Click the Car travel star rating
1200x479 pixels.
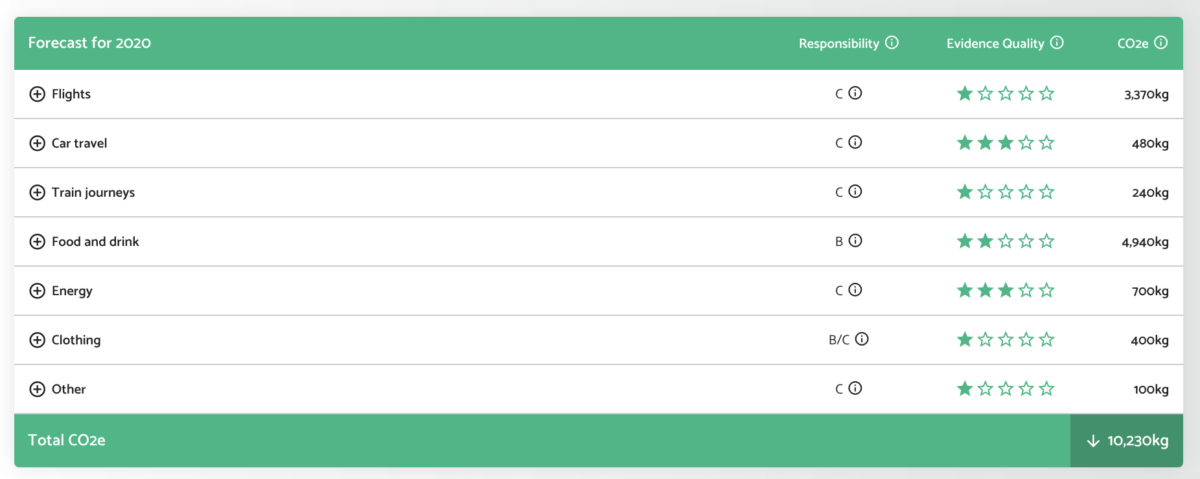tap(1005, 143)
